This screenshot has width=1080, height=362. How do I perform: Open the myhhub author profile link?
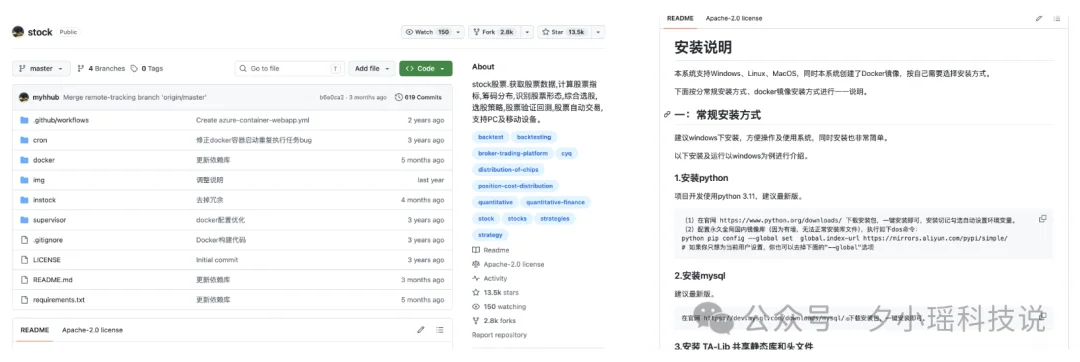coord(46,98)
